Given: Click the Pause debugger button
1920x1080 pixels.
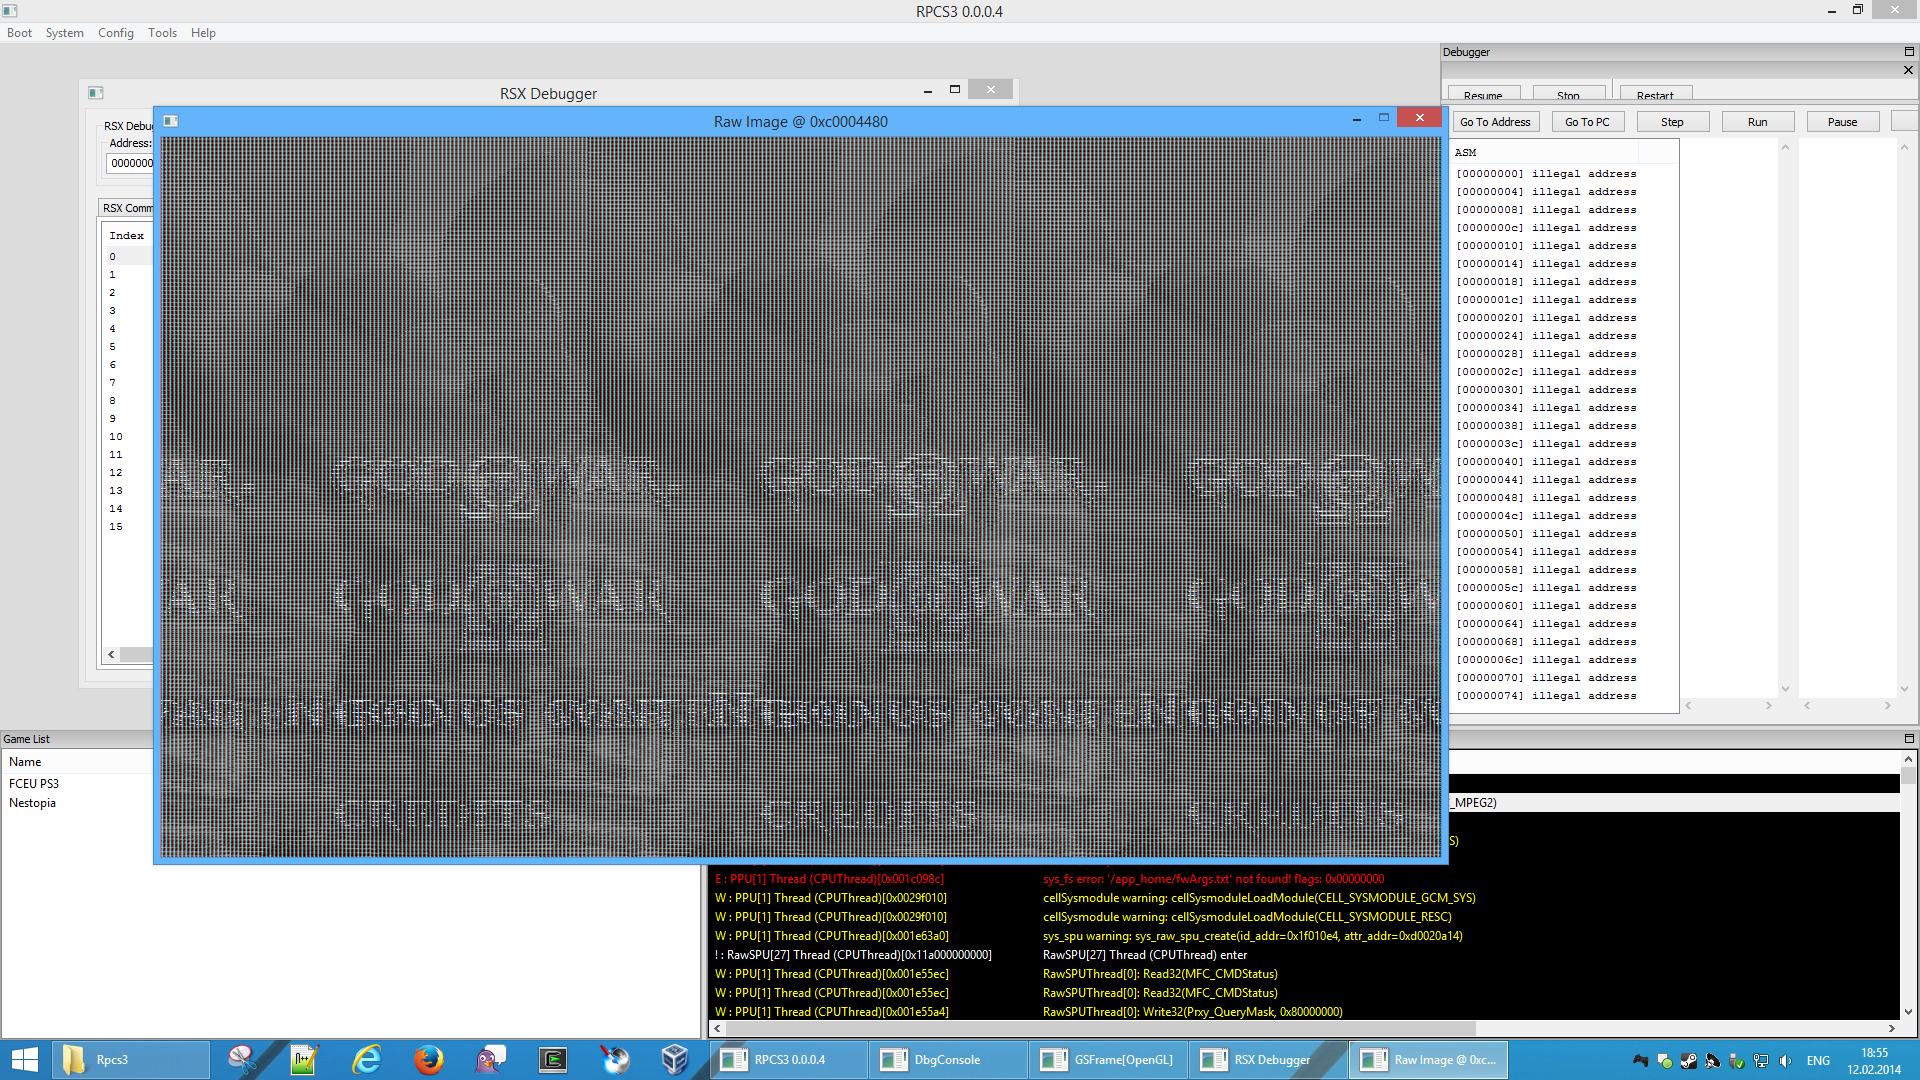Looking at the screenshot, I should tap(1842, 122).
